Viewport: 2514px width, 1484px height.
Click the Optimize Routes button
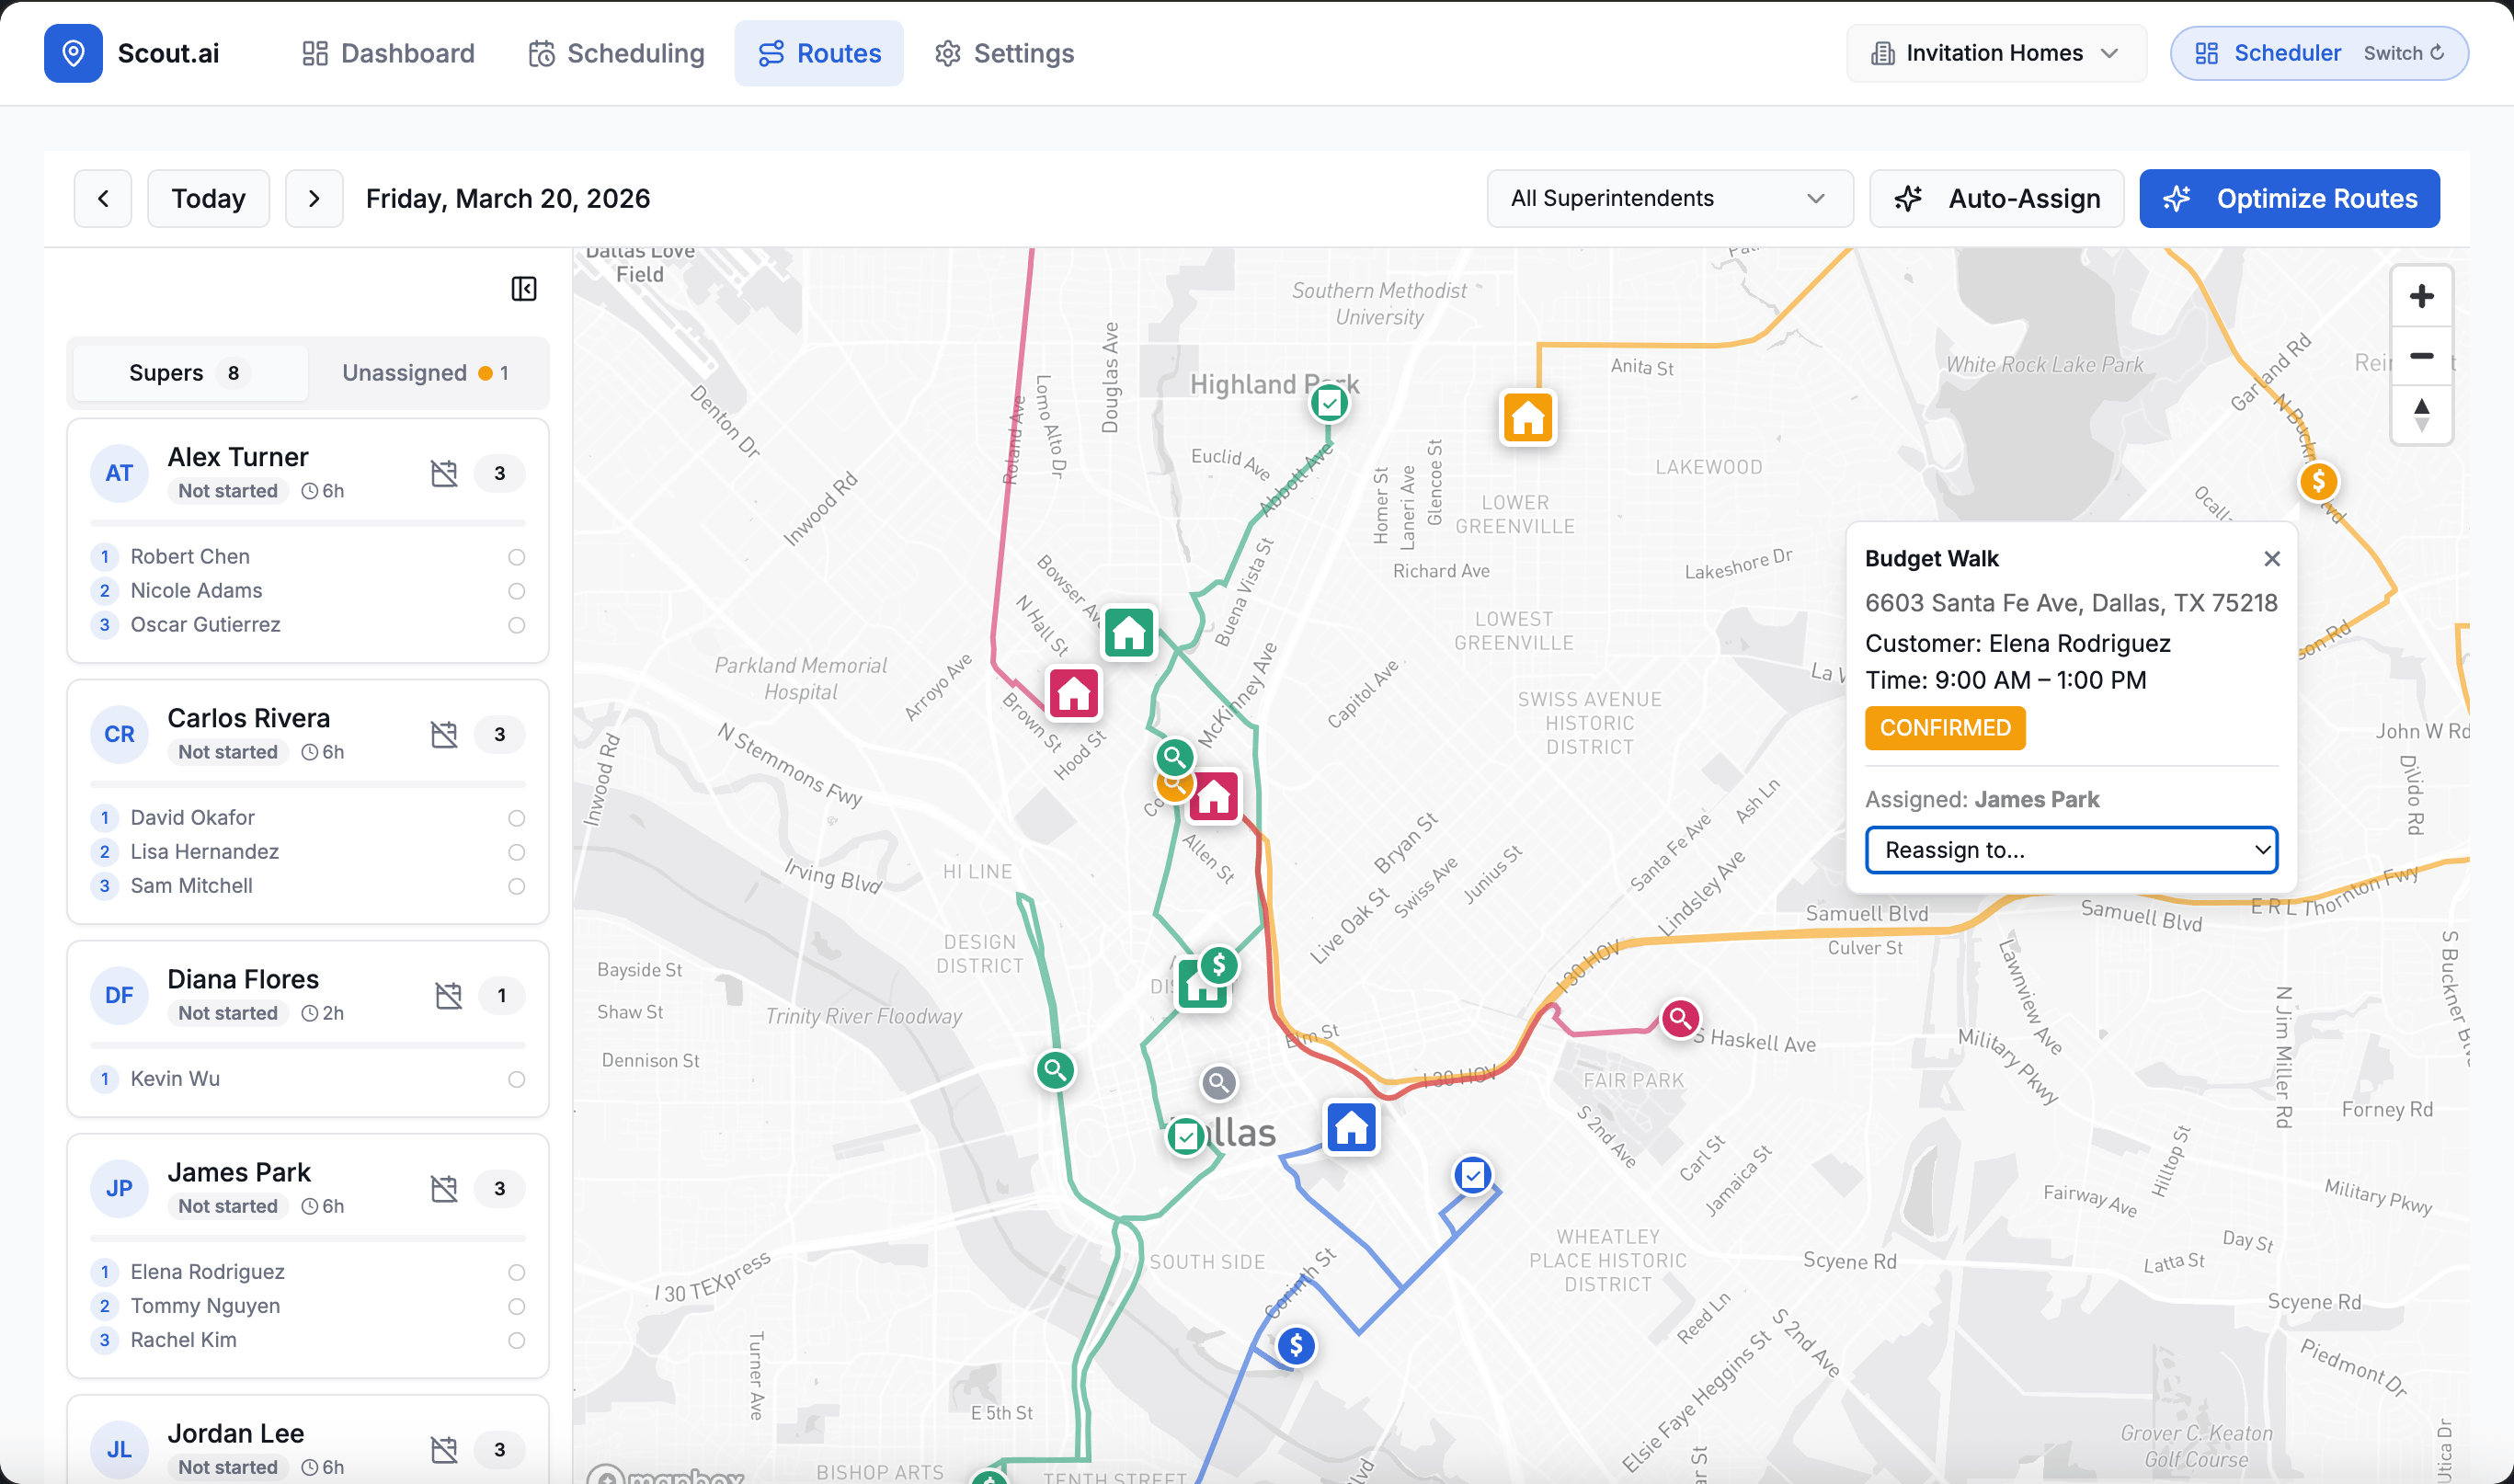pos(2288,198)
